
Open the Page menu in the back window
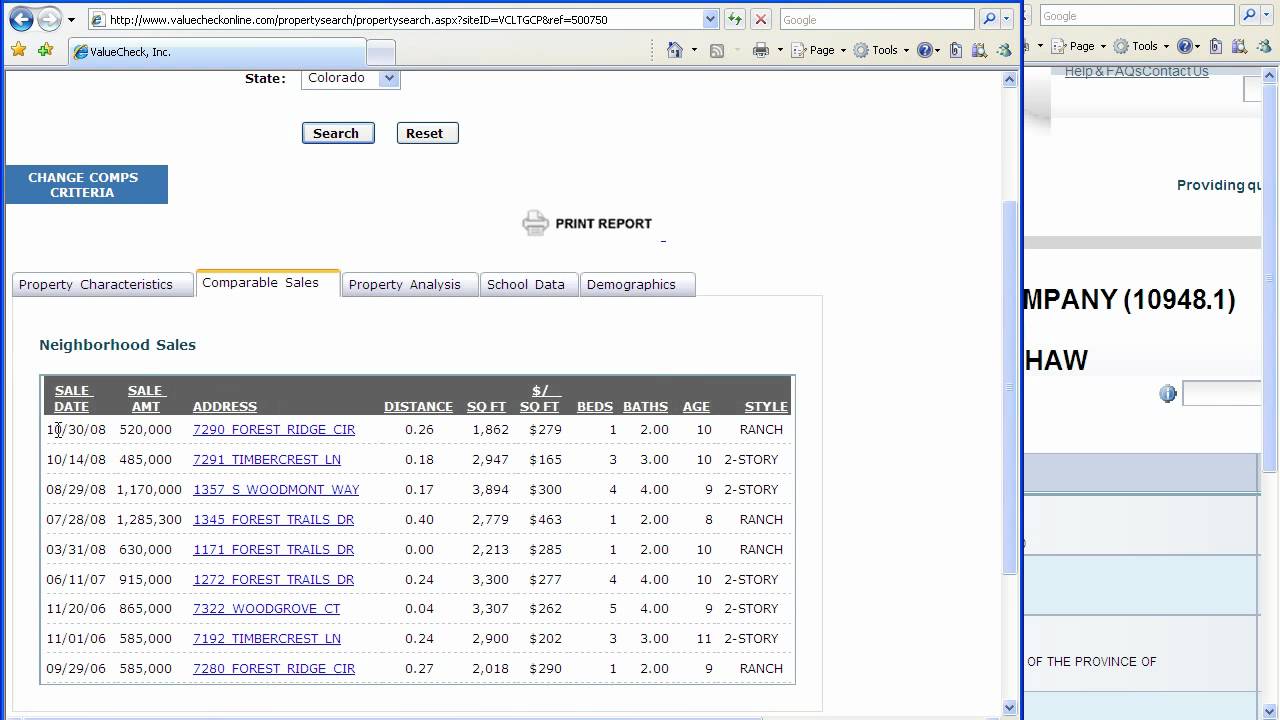coord(1080,46)
